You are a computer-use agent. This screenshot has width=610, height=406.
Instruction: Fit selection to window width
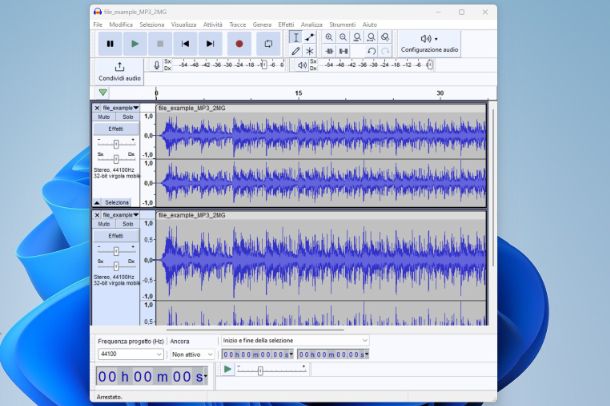(357, 37)
